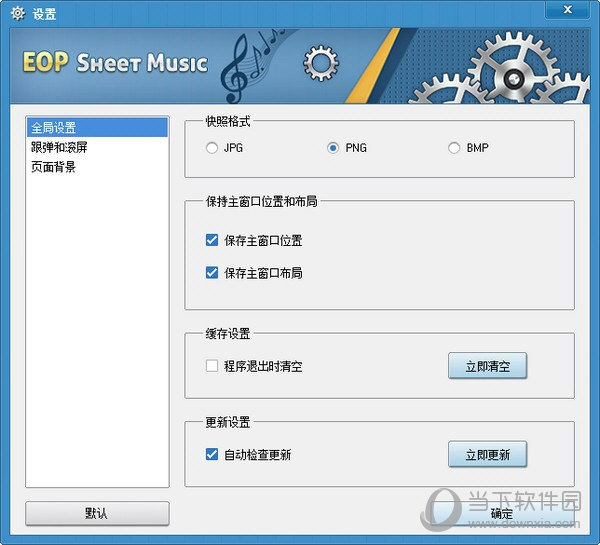Screen dimensions: 600x545
Task: Open 全局设置 category
Action: click(x=97, y=127)
